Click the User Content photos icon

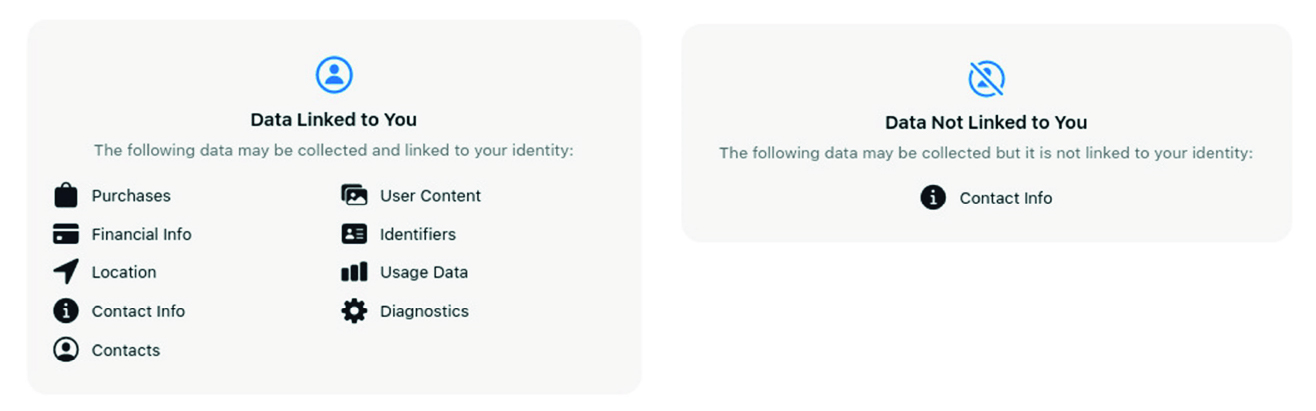point(354,195)
